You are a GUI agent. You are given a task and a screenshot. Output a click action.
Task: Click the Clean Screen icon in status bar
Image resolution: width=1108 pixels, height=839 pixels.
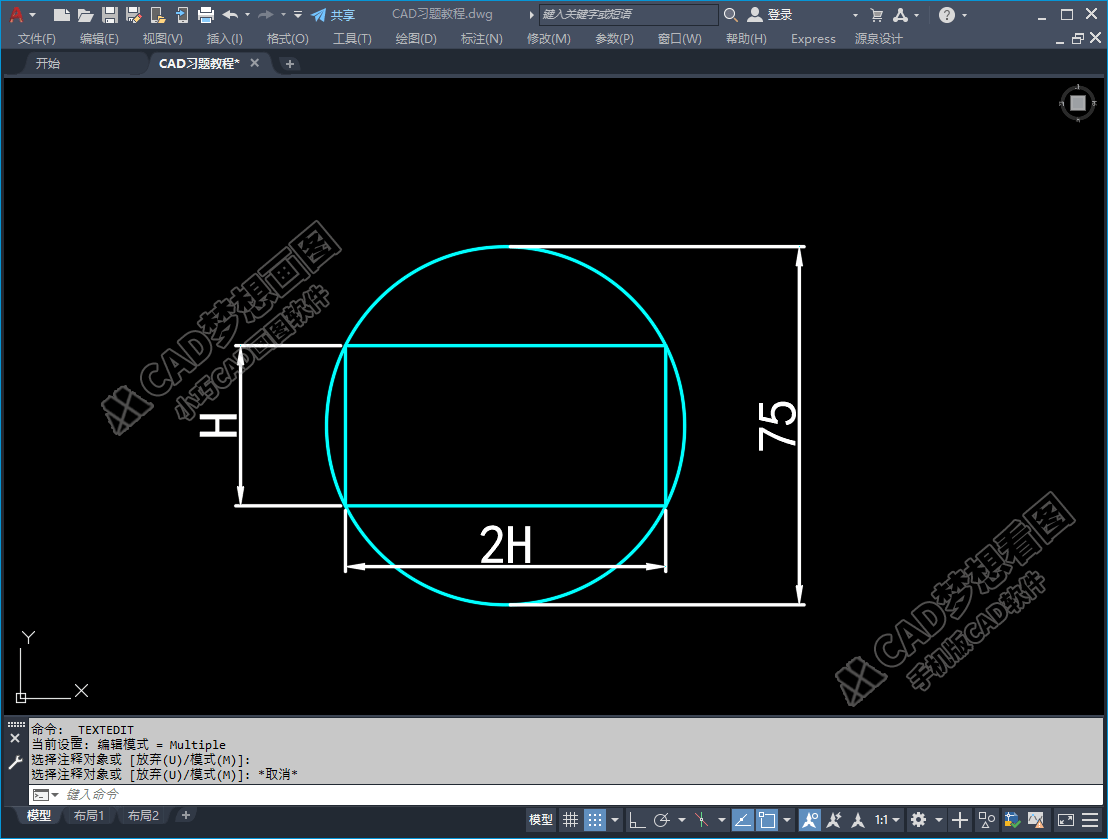(x=1065, y=820)
